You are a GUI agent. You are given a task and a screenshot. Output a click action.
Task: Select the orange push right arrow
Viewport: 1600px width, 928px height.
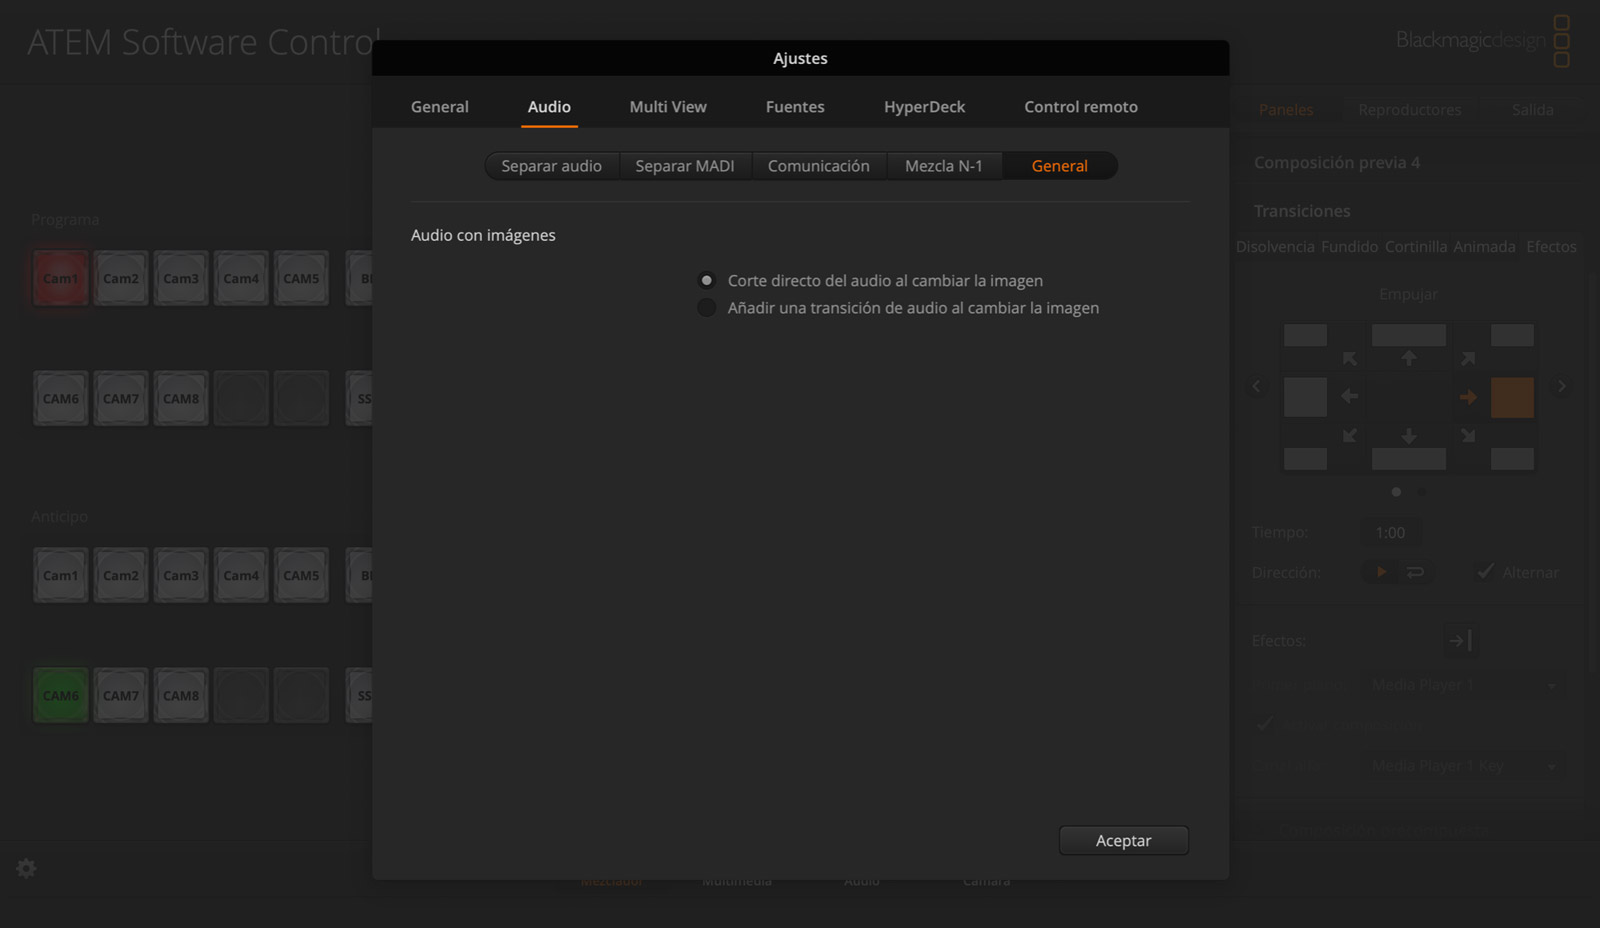(1468, 397)
